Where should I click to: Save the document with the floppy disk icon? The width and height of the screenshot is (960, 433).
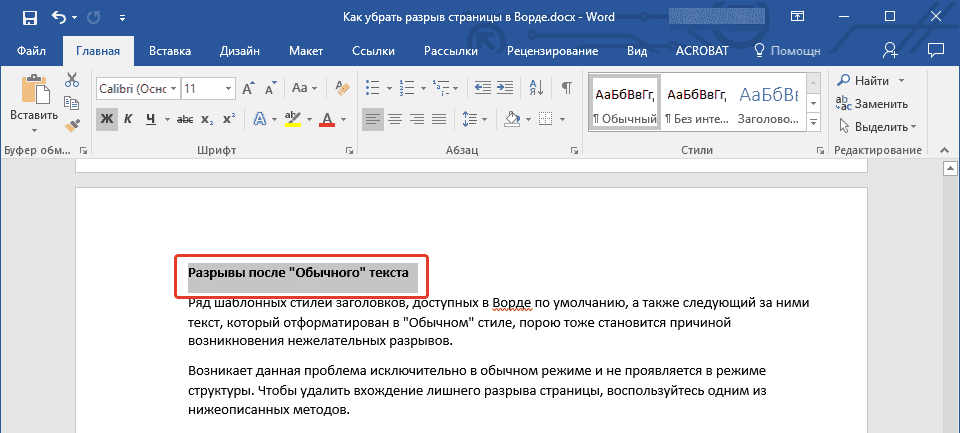pyautogui.click(x=29, y=18)
